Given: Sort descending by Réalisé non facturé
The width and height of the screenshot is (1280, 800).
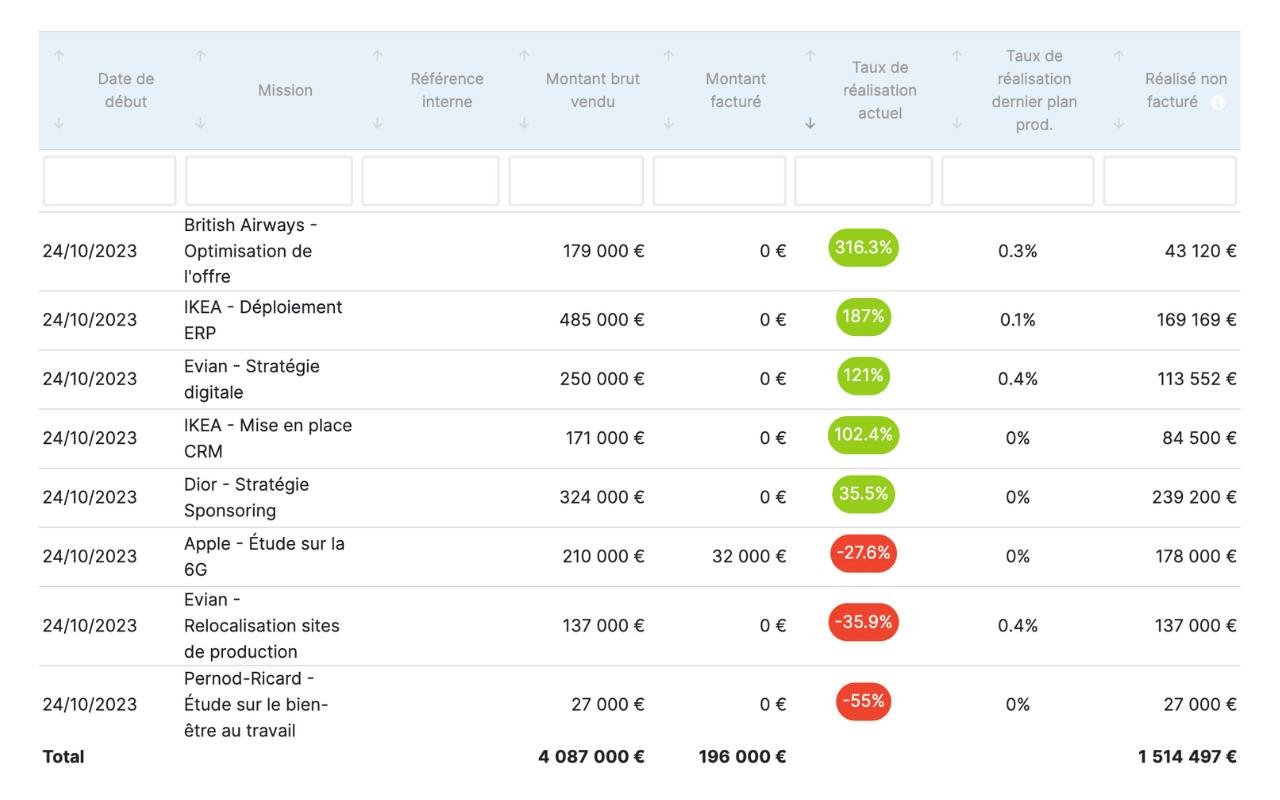Looking at the screenshot, I should tap(1119, 124).
